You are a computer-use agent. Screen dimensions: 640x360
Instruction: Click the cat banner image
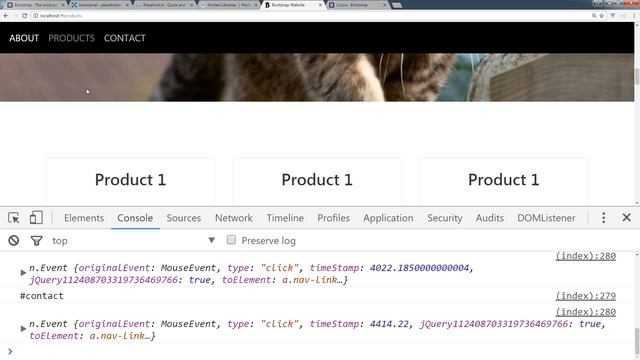[x=317, y=77]
